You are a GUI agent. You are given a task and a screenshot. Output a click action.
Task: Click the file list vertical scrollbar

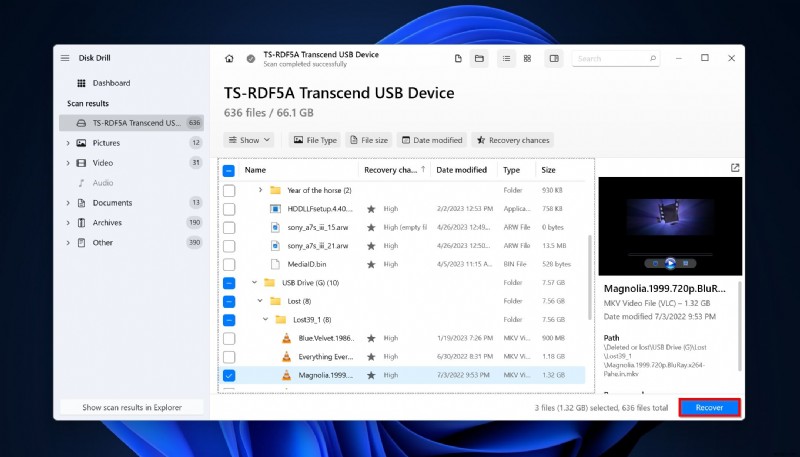590,278
